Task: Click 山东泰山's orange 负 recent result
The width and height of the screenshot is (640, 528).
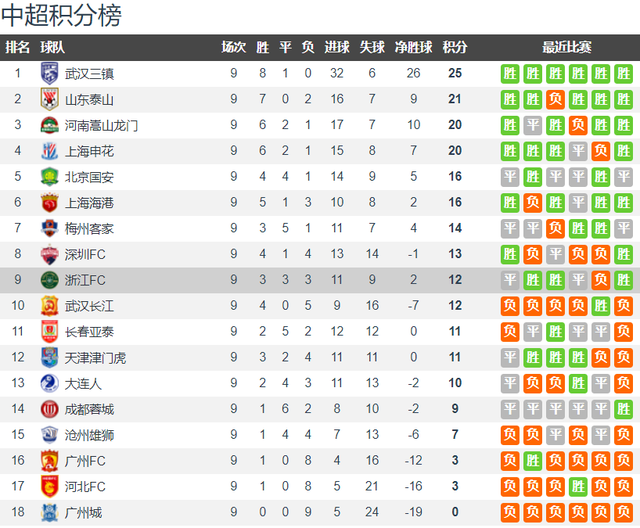Action: coord(555,99)
